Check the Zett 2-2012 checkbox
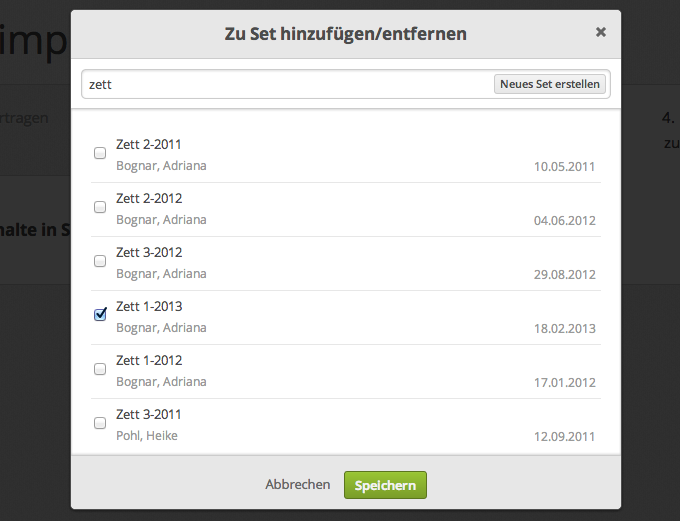Screen dimensions: 680x521 coord(100,208)
